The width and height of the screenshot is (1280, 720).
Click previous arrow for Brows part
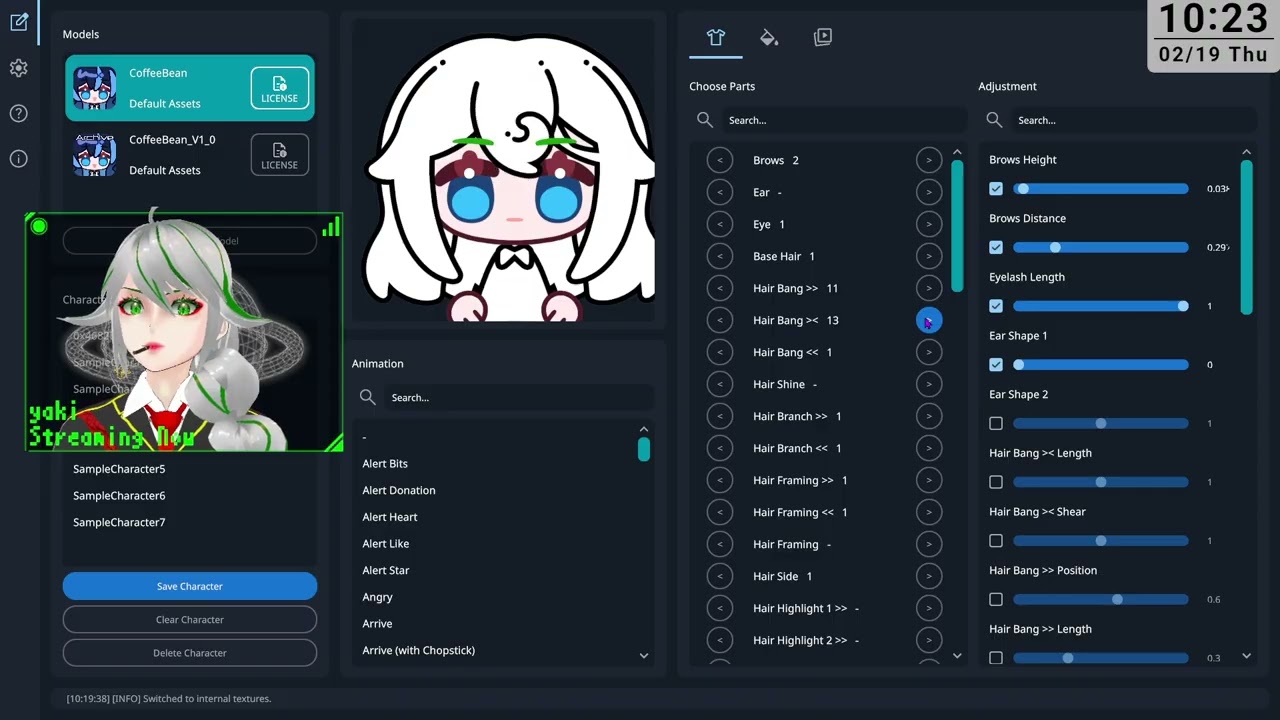720,160
